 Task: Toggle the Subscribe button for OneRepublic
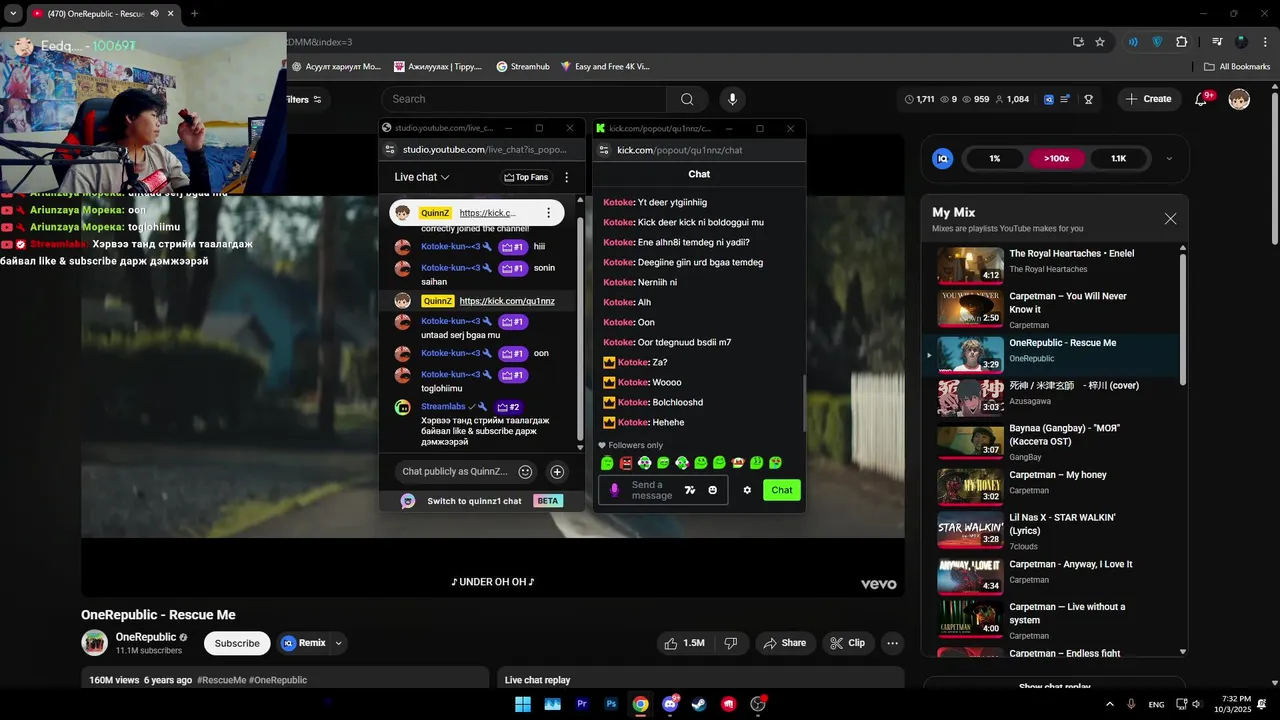tap(237, 643)
